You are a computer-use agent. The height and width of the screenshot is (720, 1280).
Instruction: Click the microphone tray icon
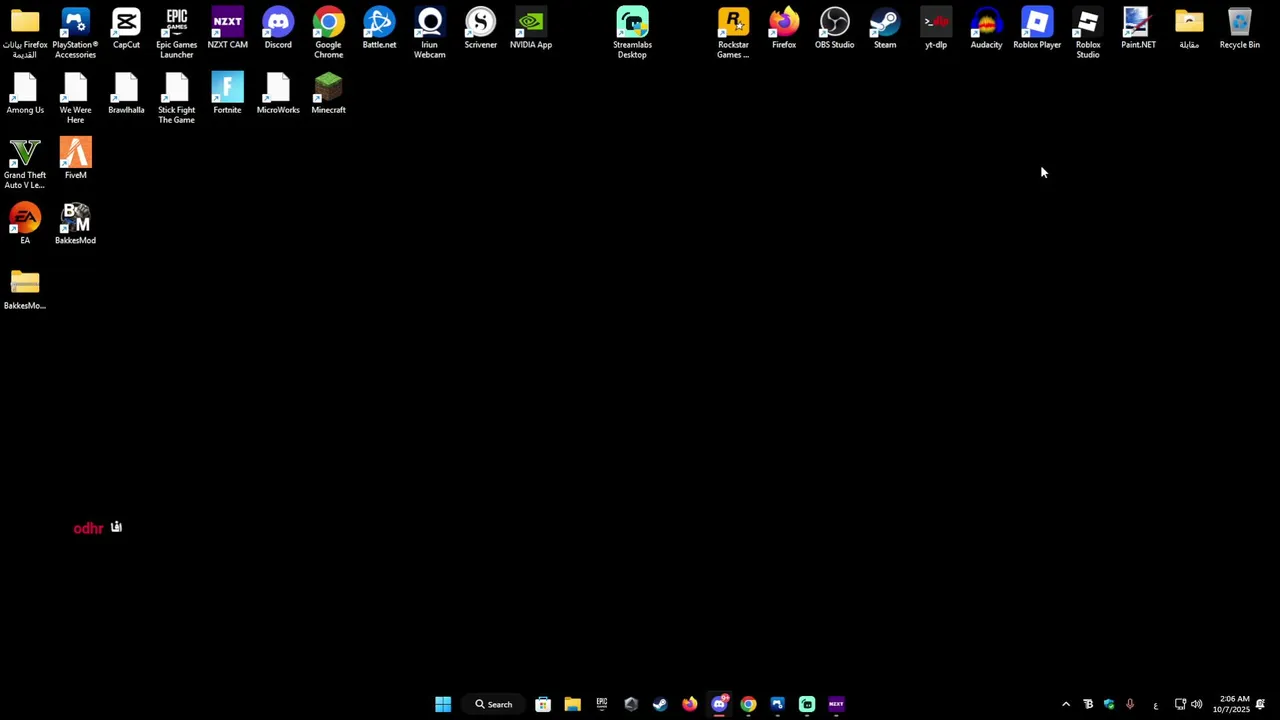pyautogui.click(x=1130, y=704)
